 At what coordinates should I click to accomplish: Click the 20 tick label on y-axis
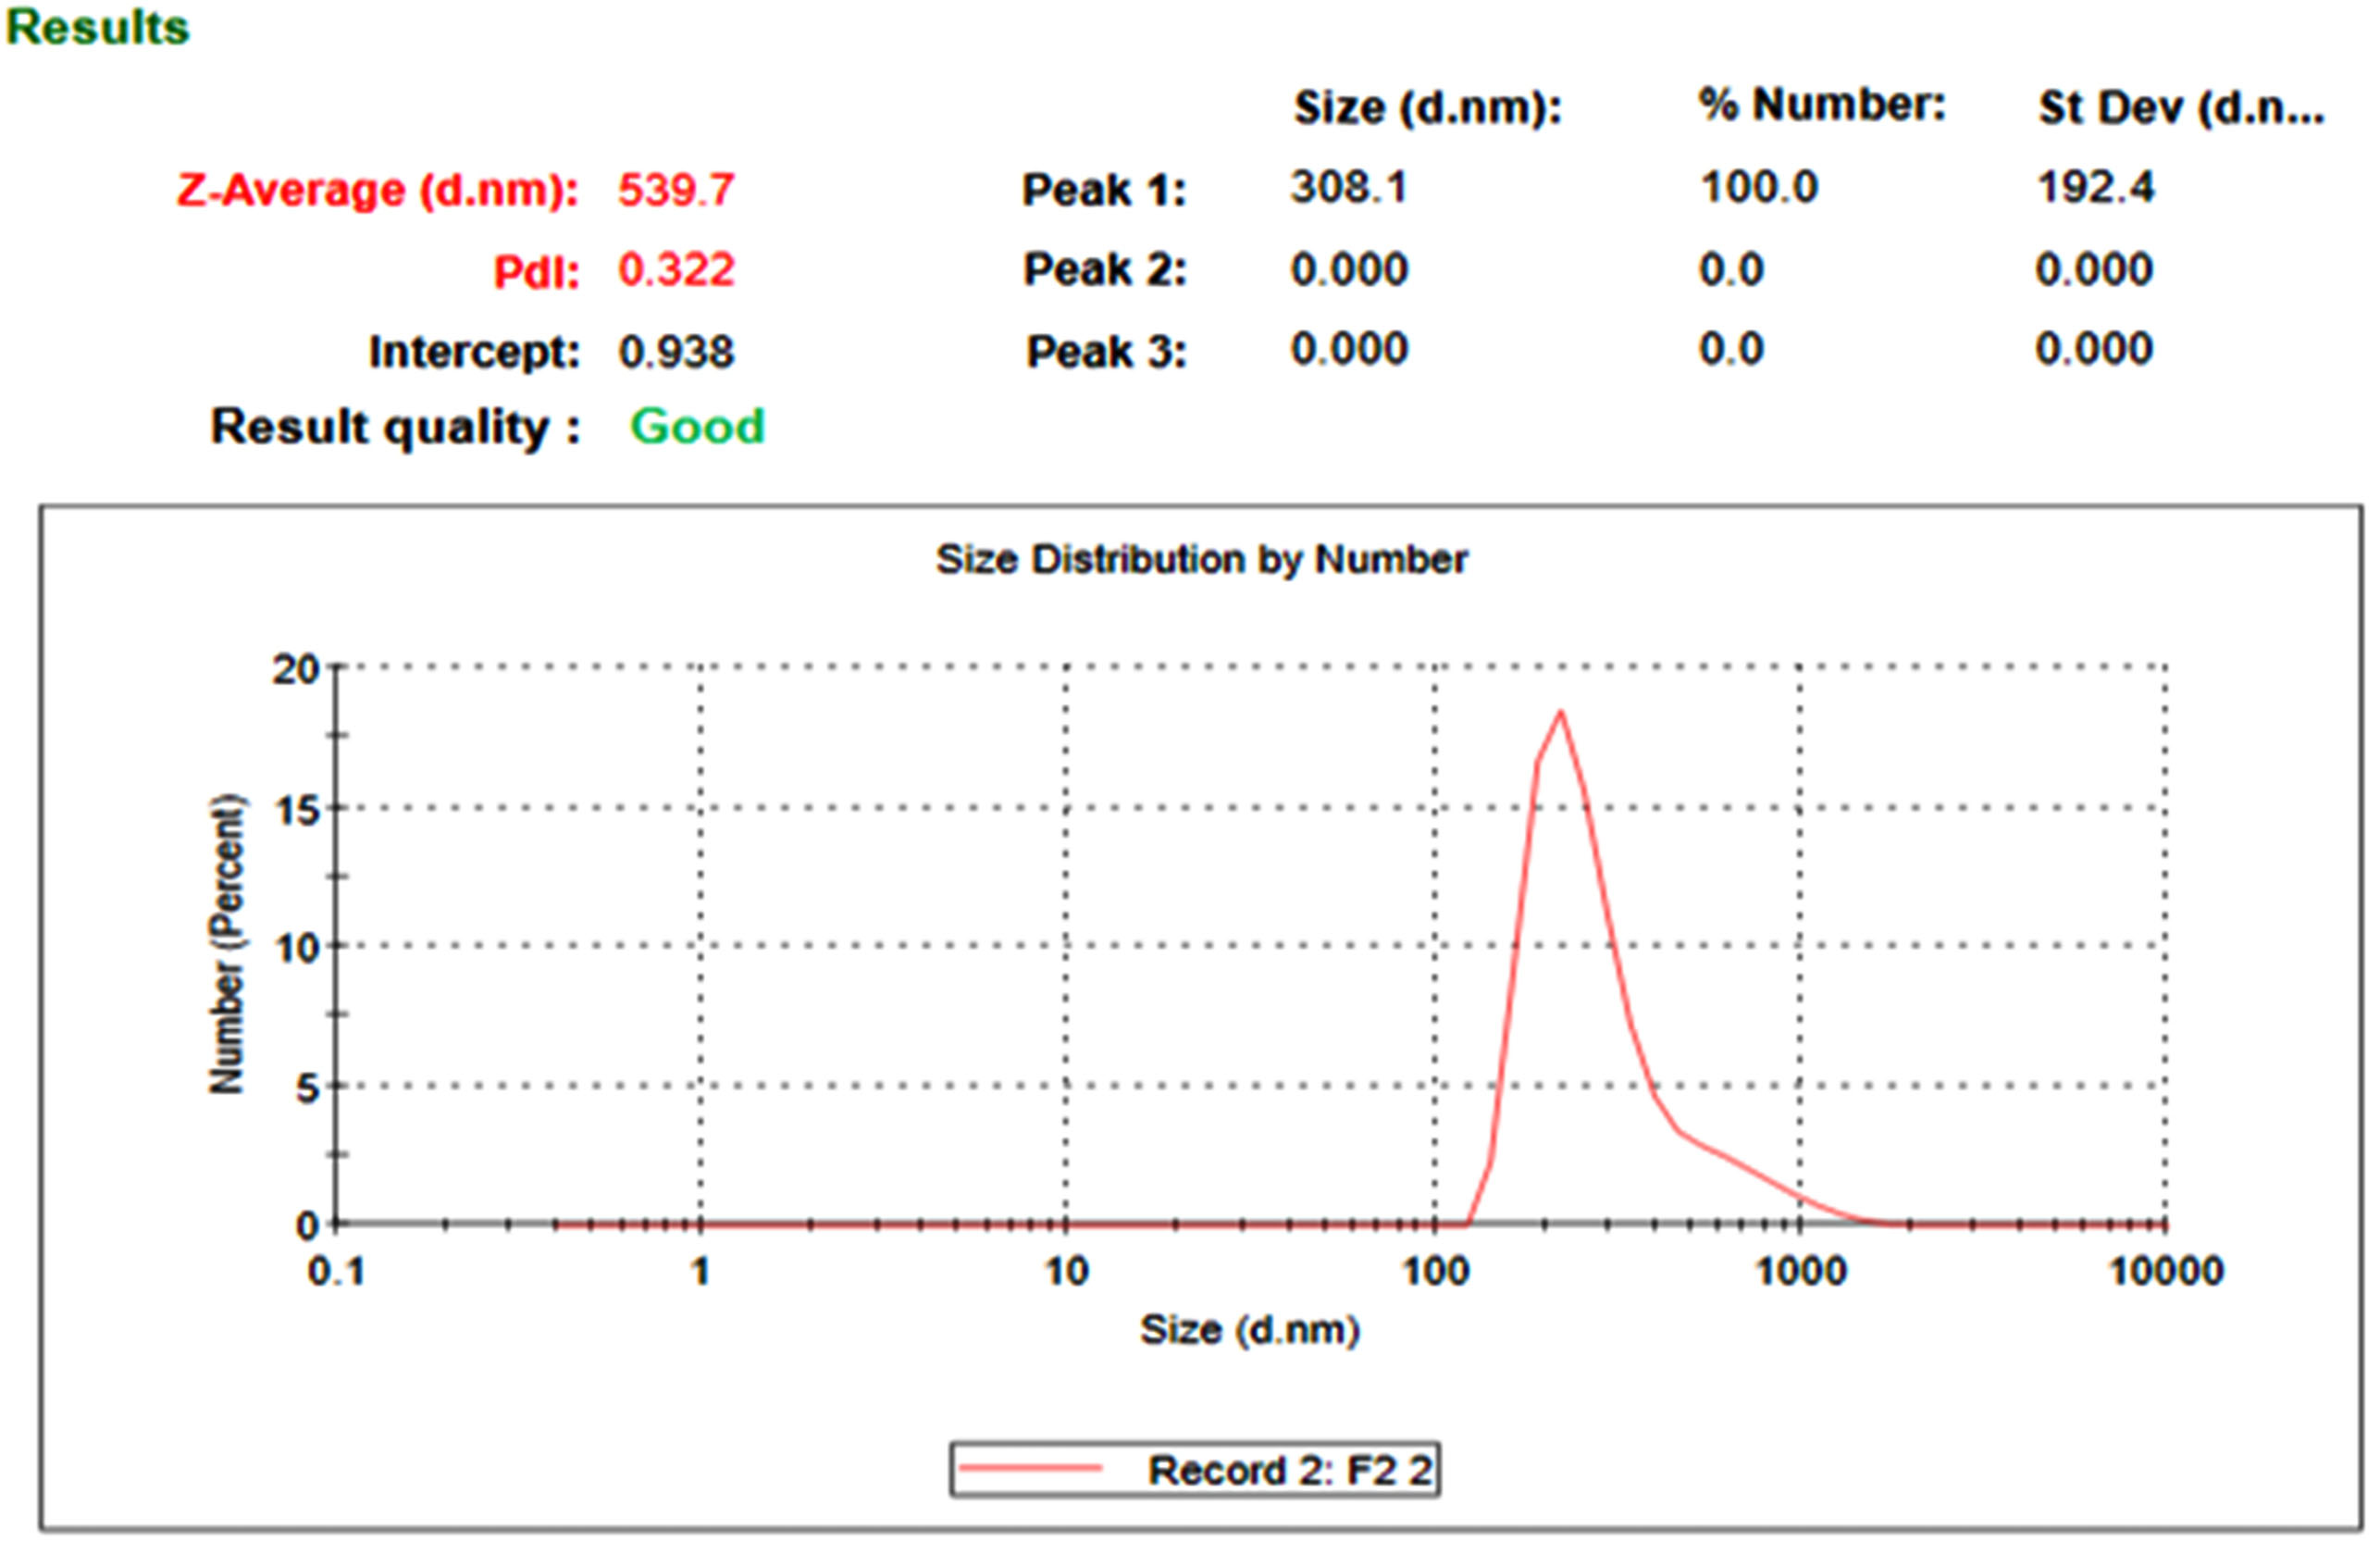(x=295, y=669)
